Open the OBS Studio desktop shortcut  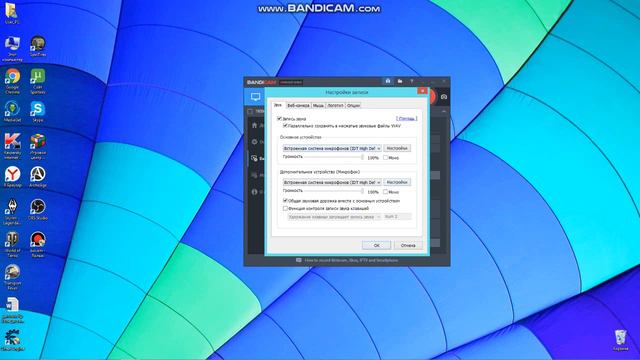point(38,209)
